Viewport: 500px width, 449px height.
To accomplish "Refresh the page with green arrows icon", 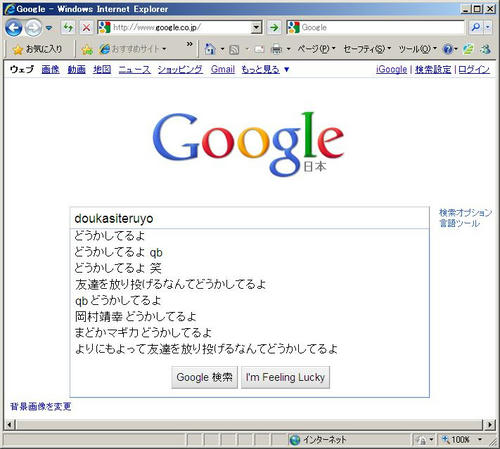I will pos(68,27).
